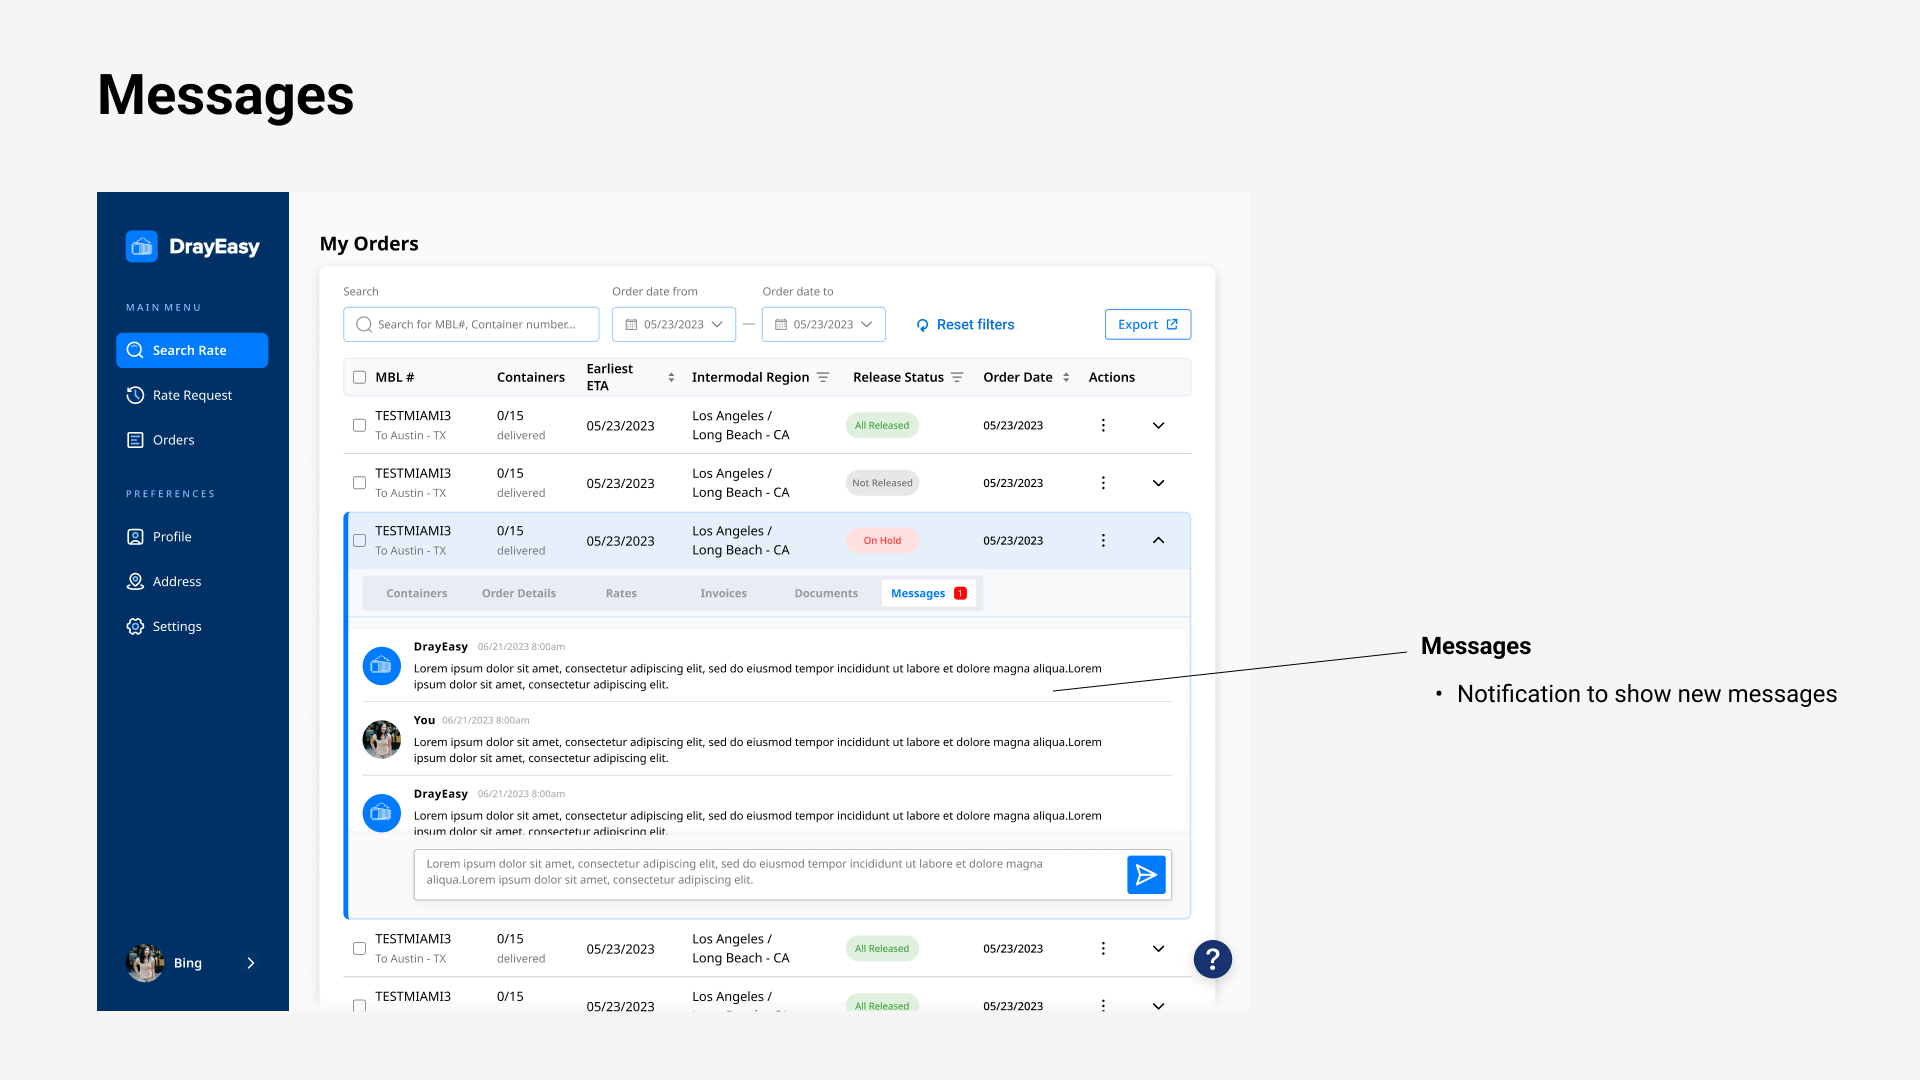Click the Reset filters link
The height and width of the screenshot is (1080, 1920).
pyautogui.click(x=965, y=324)
